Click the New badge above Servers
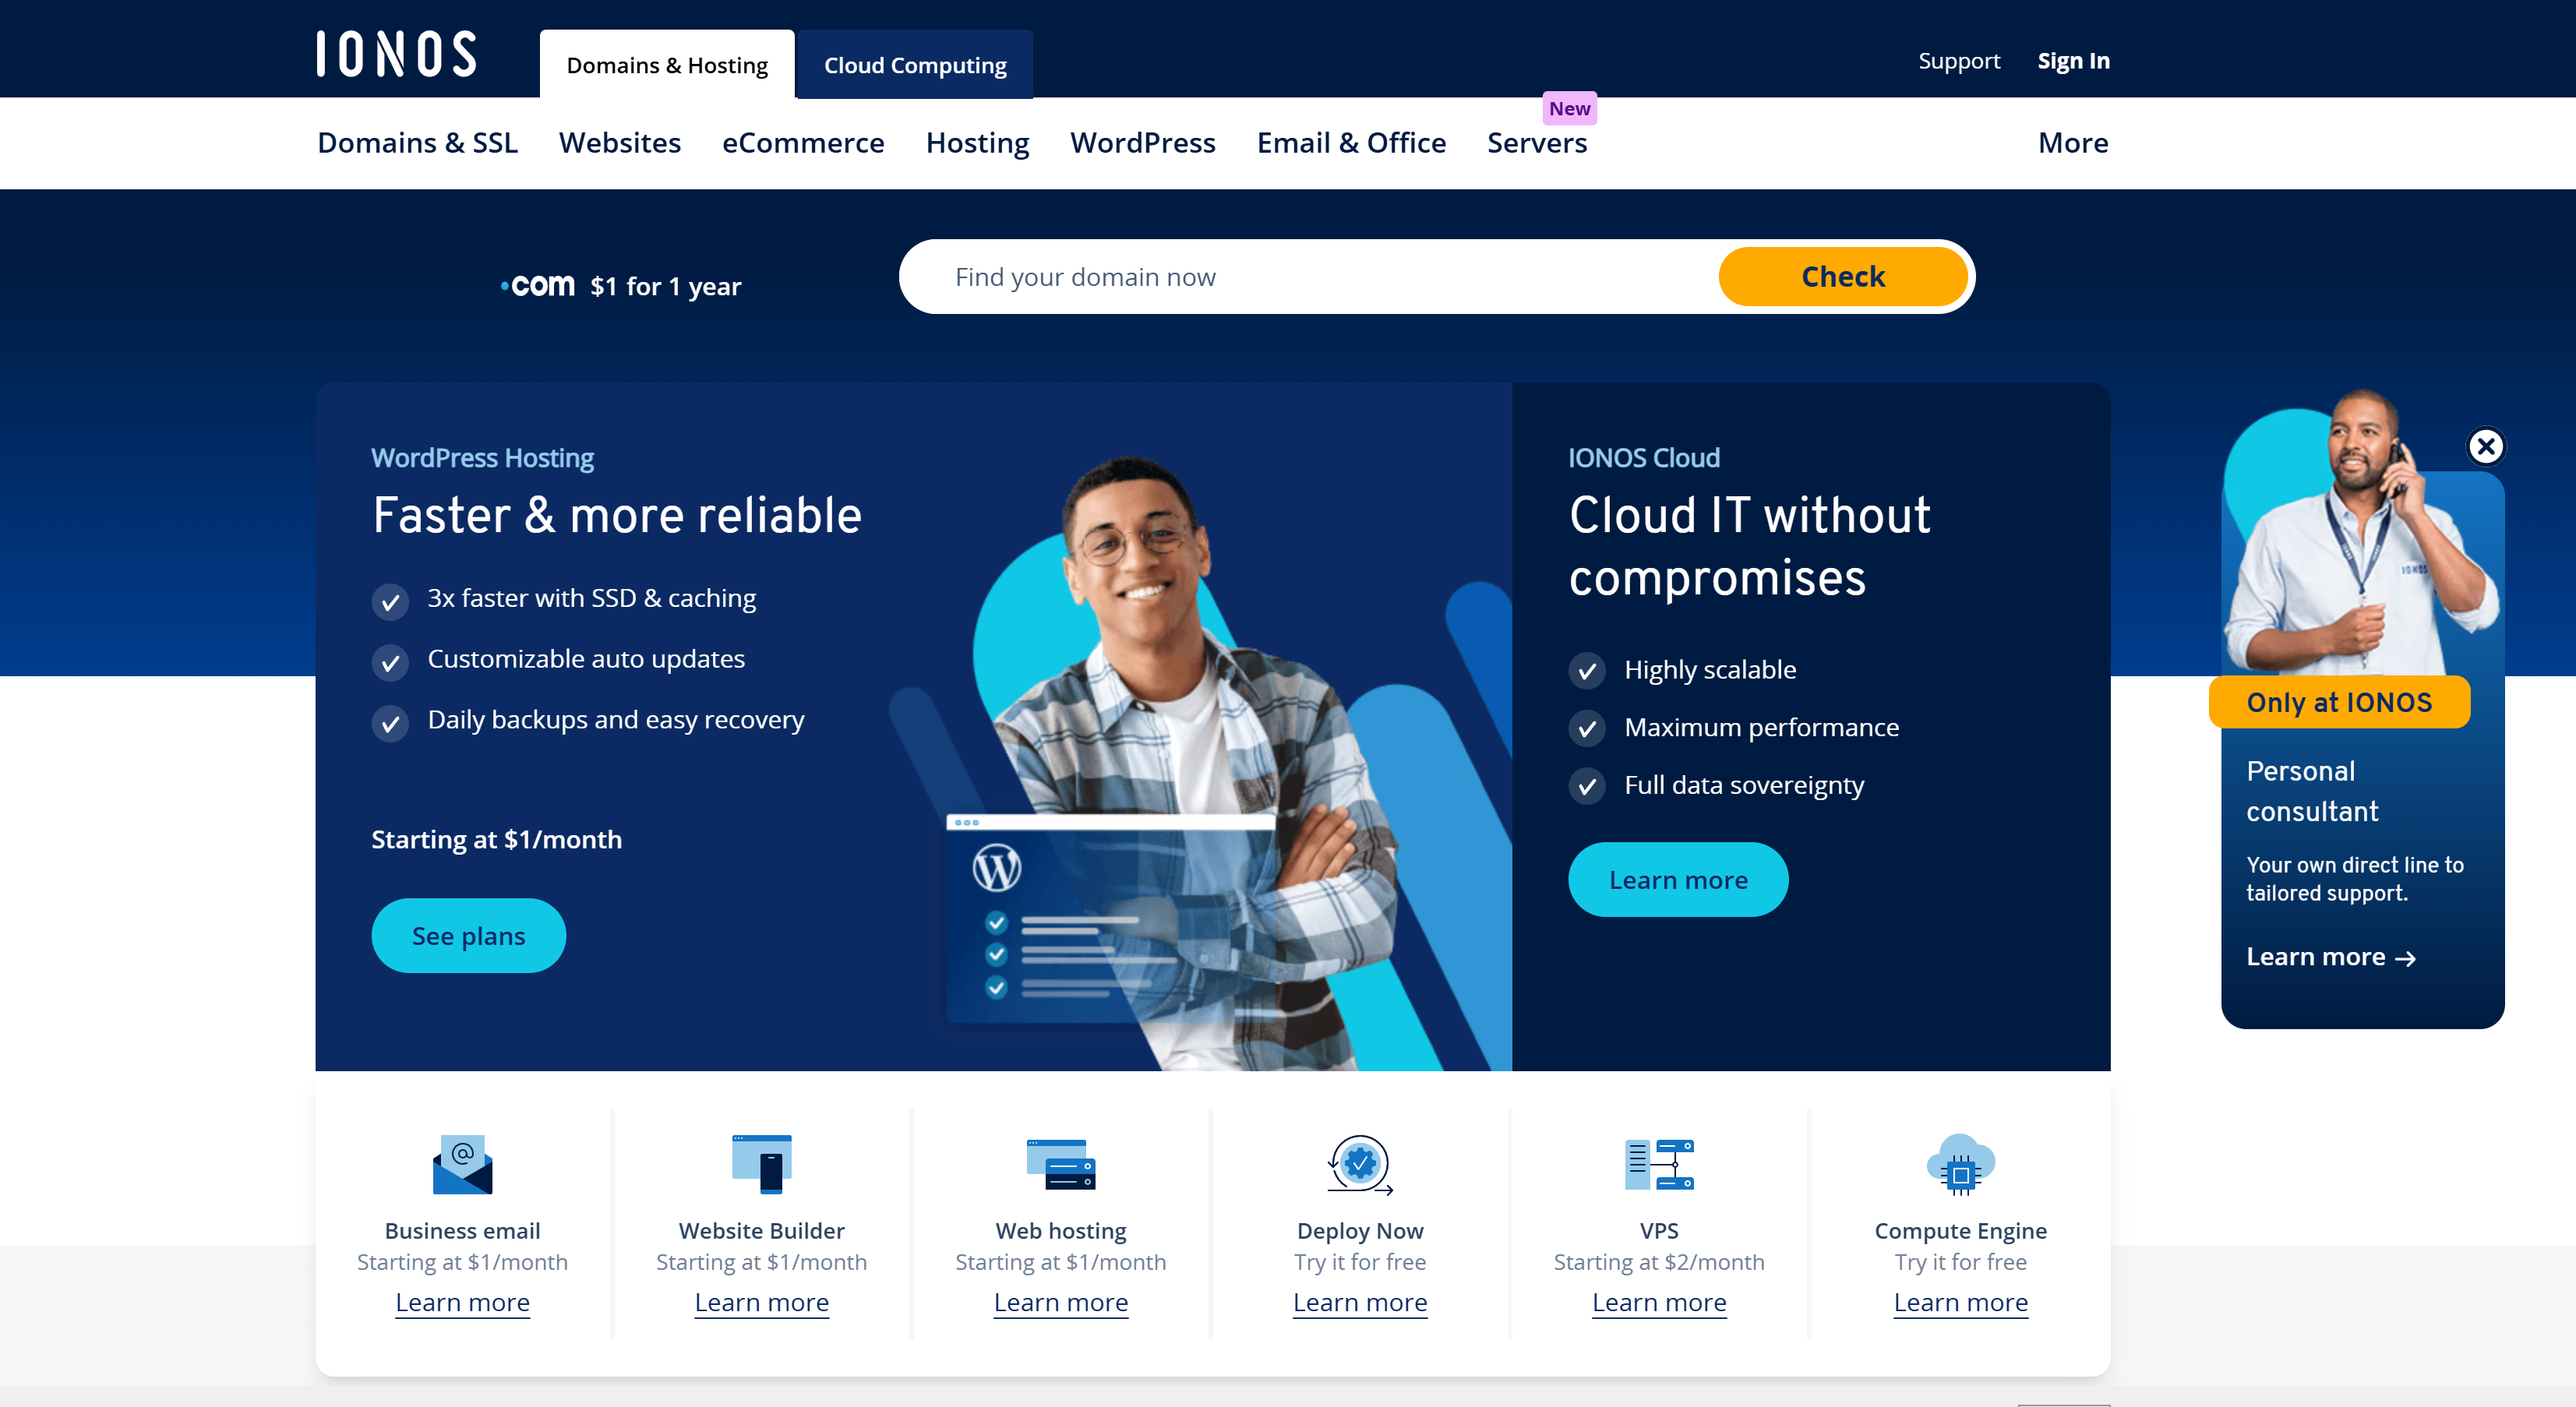Viewport: 2576px width, 1407px height. point(1569,108)
